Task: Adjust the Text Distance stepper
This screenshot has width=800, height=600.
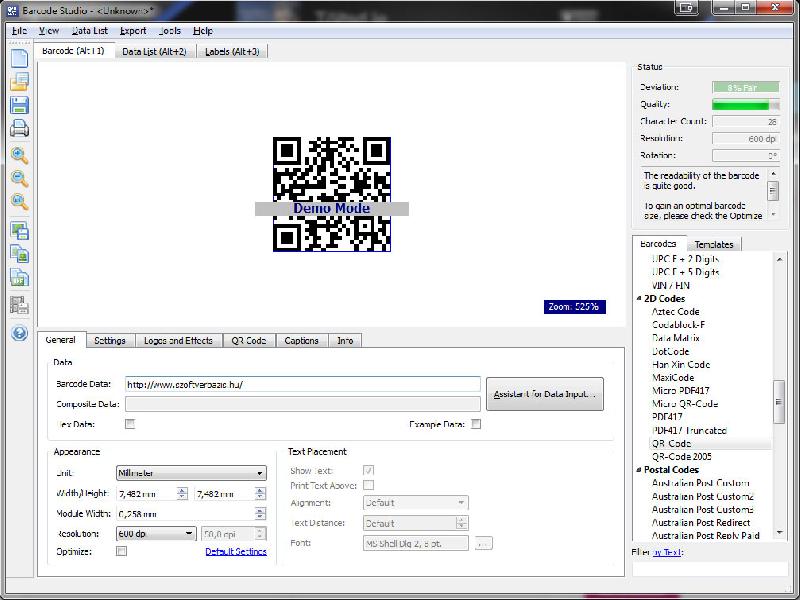Action: [x=462, y=523]
